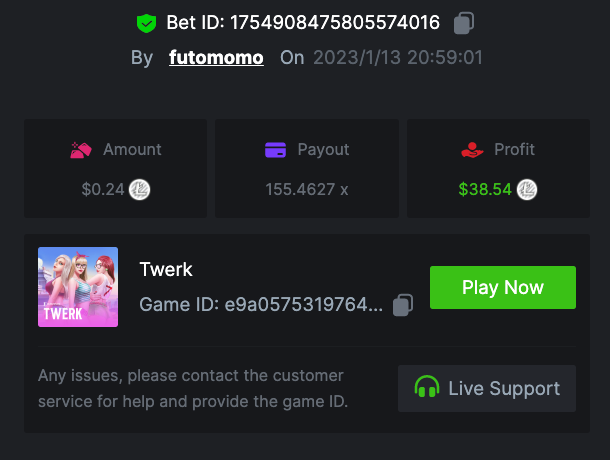Click the bet date and time

tap(397, 57)
